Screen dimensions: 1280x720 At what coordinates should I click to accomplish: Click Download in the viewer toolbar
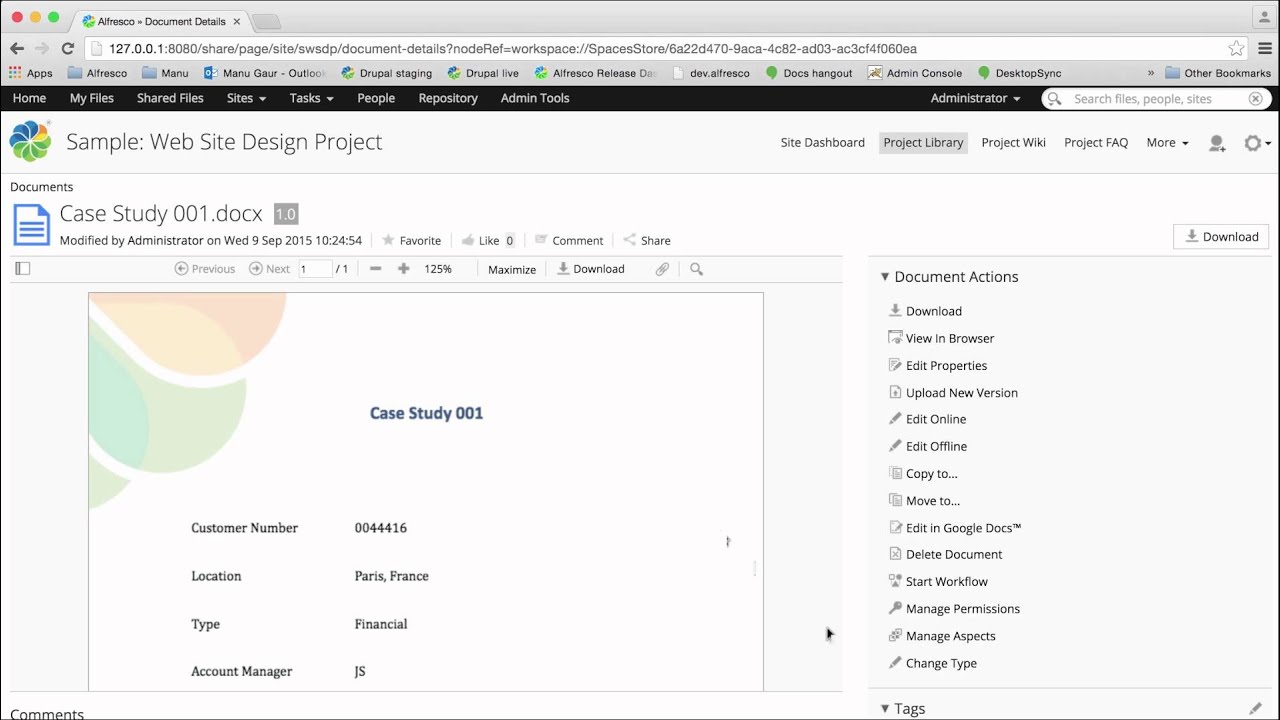591,269
